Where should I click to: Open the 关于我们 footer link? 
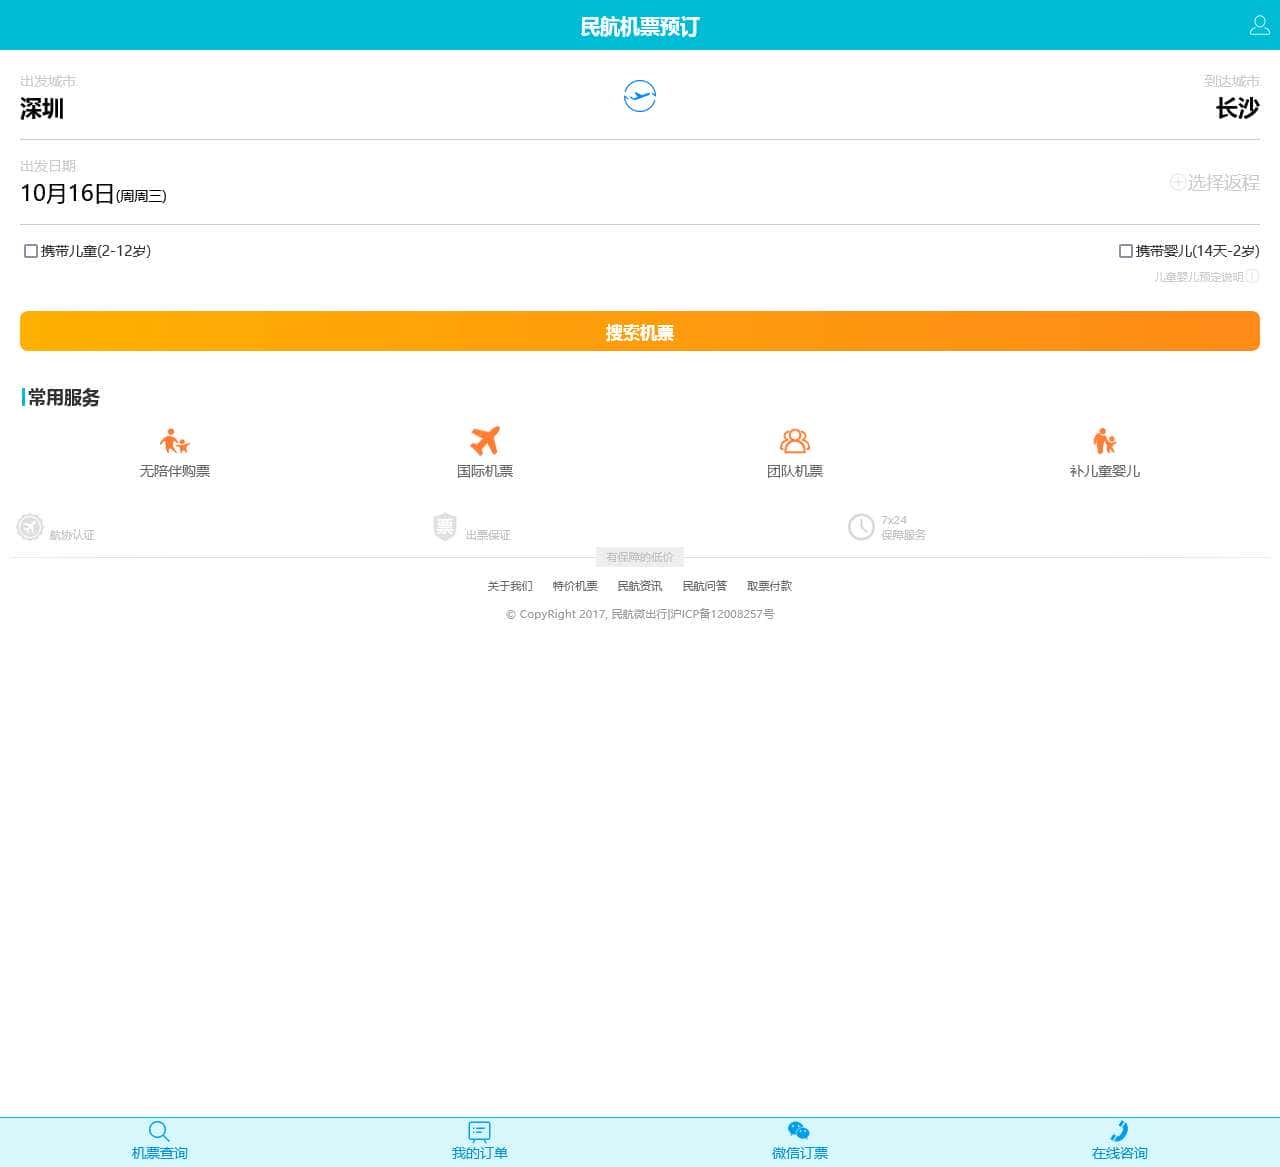pos(510,586)
